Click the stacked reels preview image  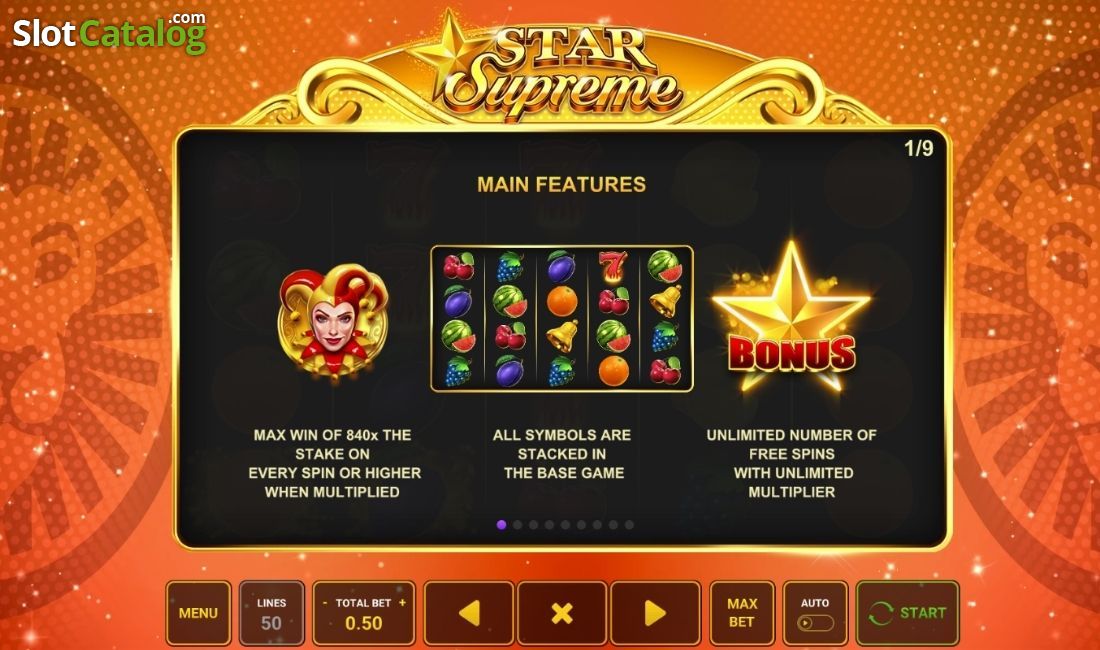562,318
